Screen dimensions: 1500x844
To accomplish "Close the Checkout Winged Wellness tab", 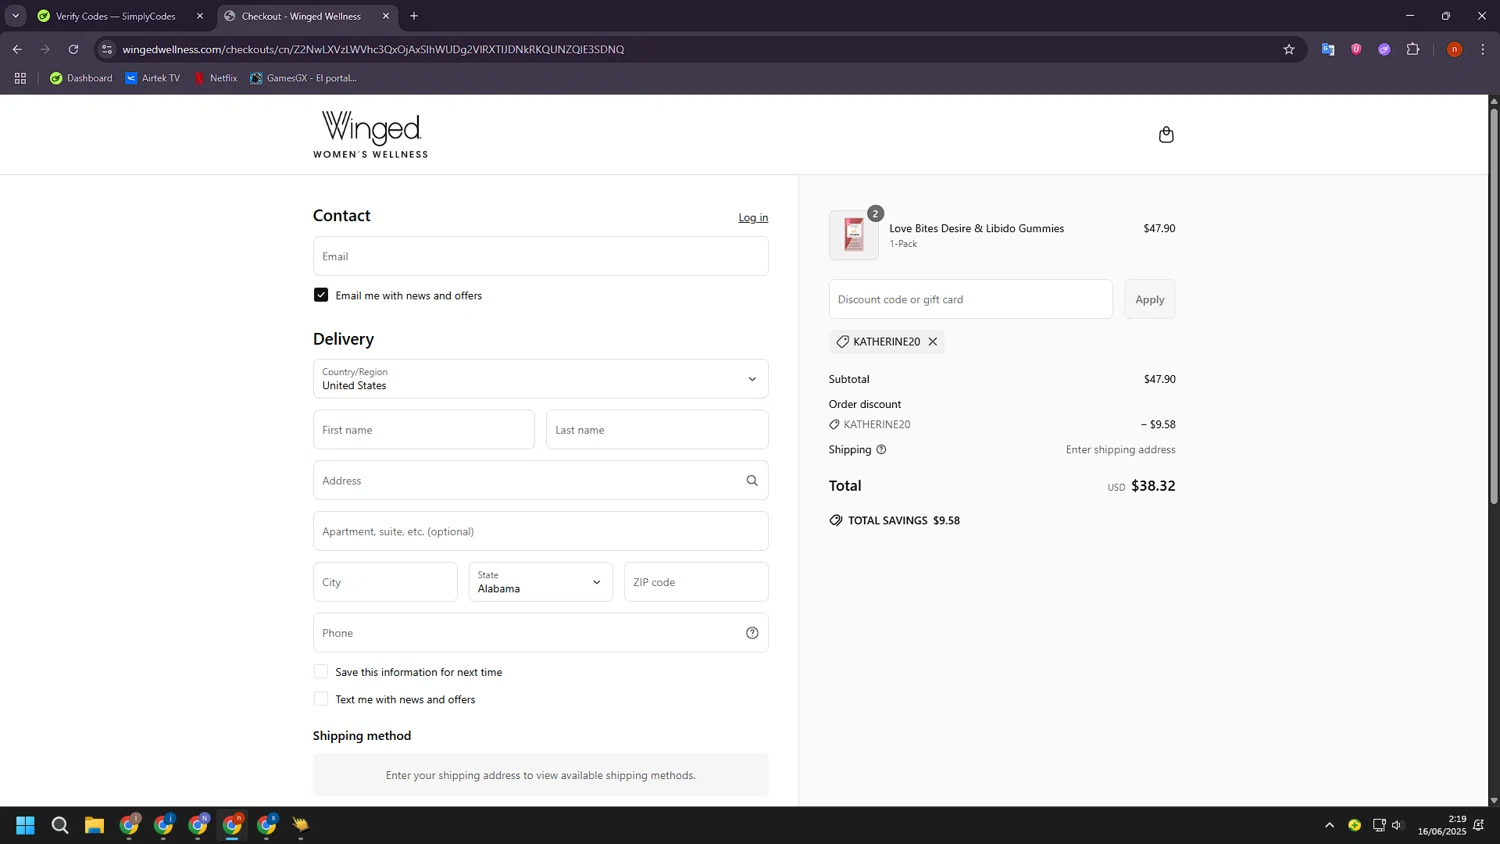I will coord(386,16).
